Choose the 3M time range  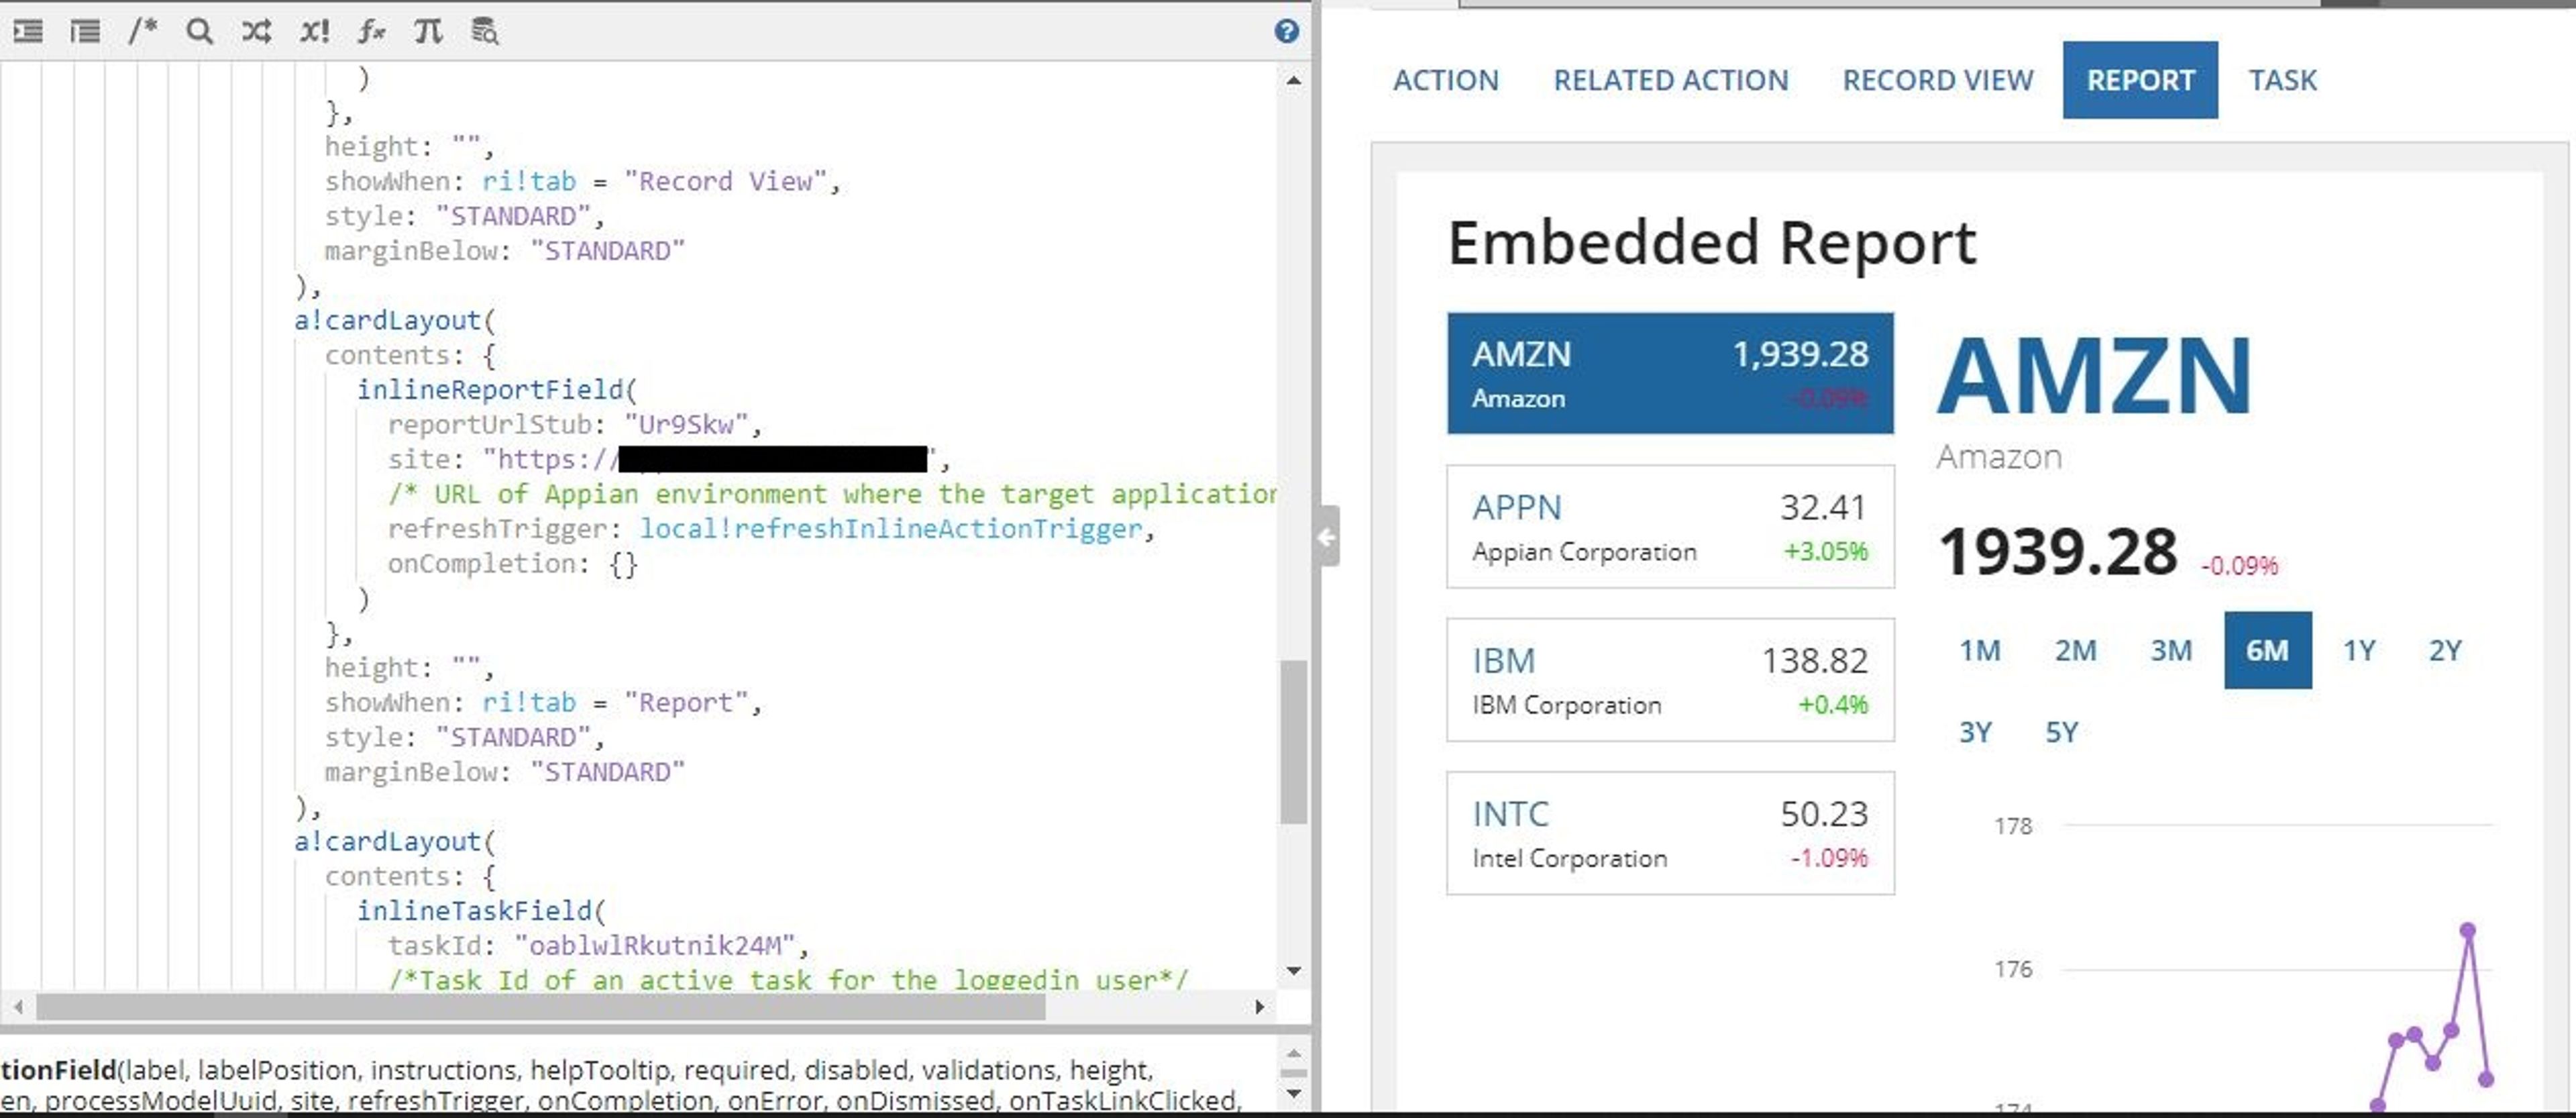coord(2171,650)
